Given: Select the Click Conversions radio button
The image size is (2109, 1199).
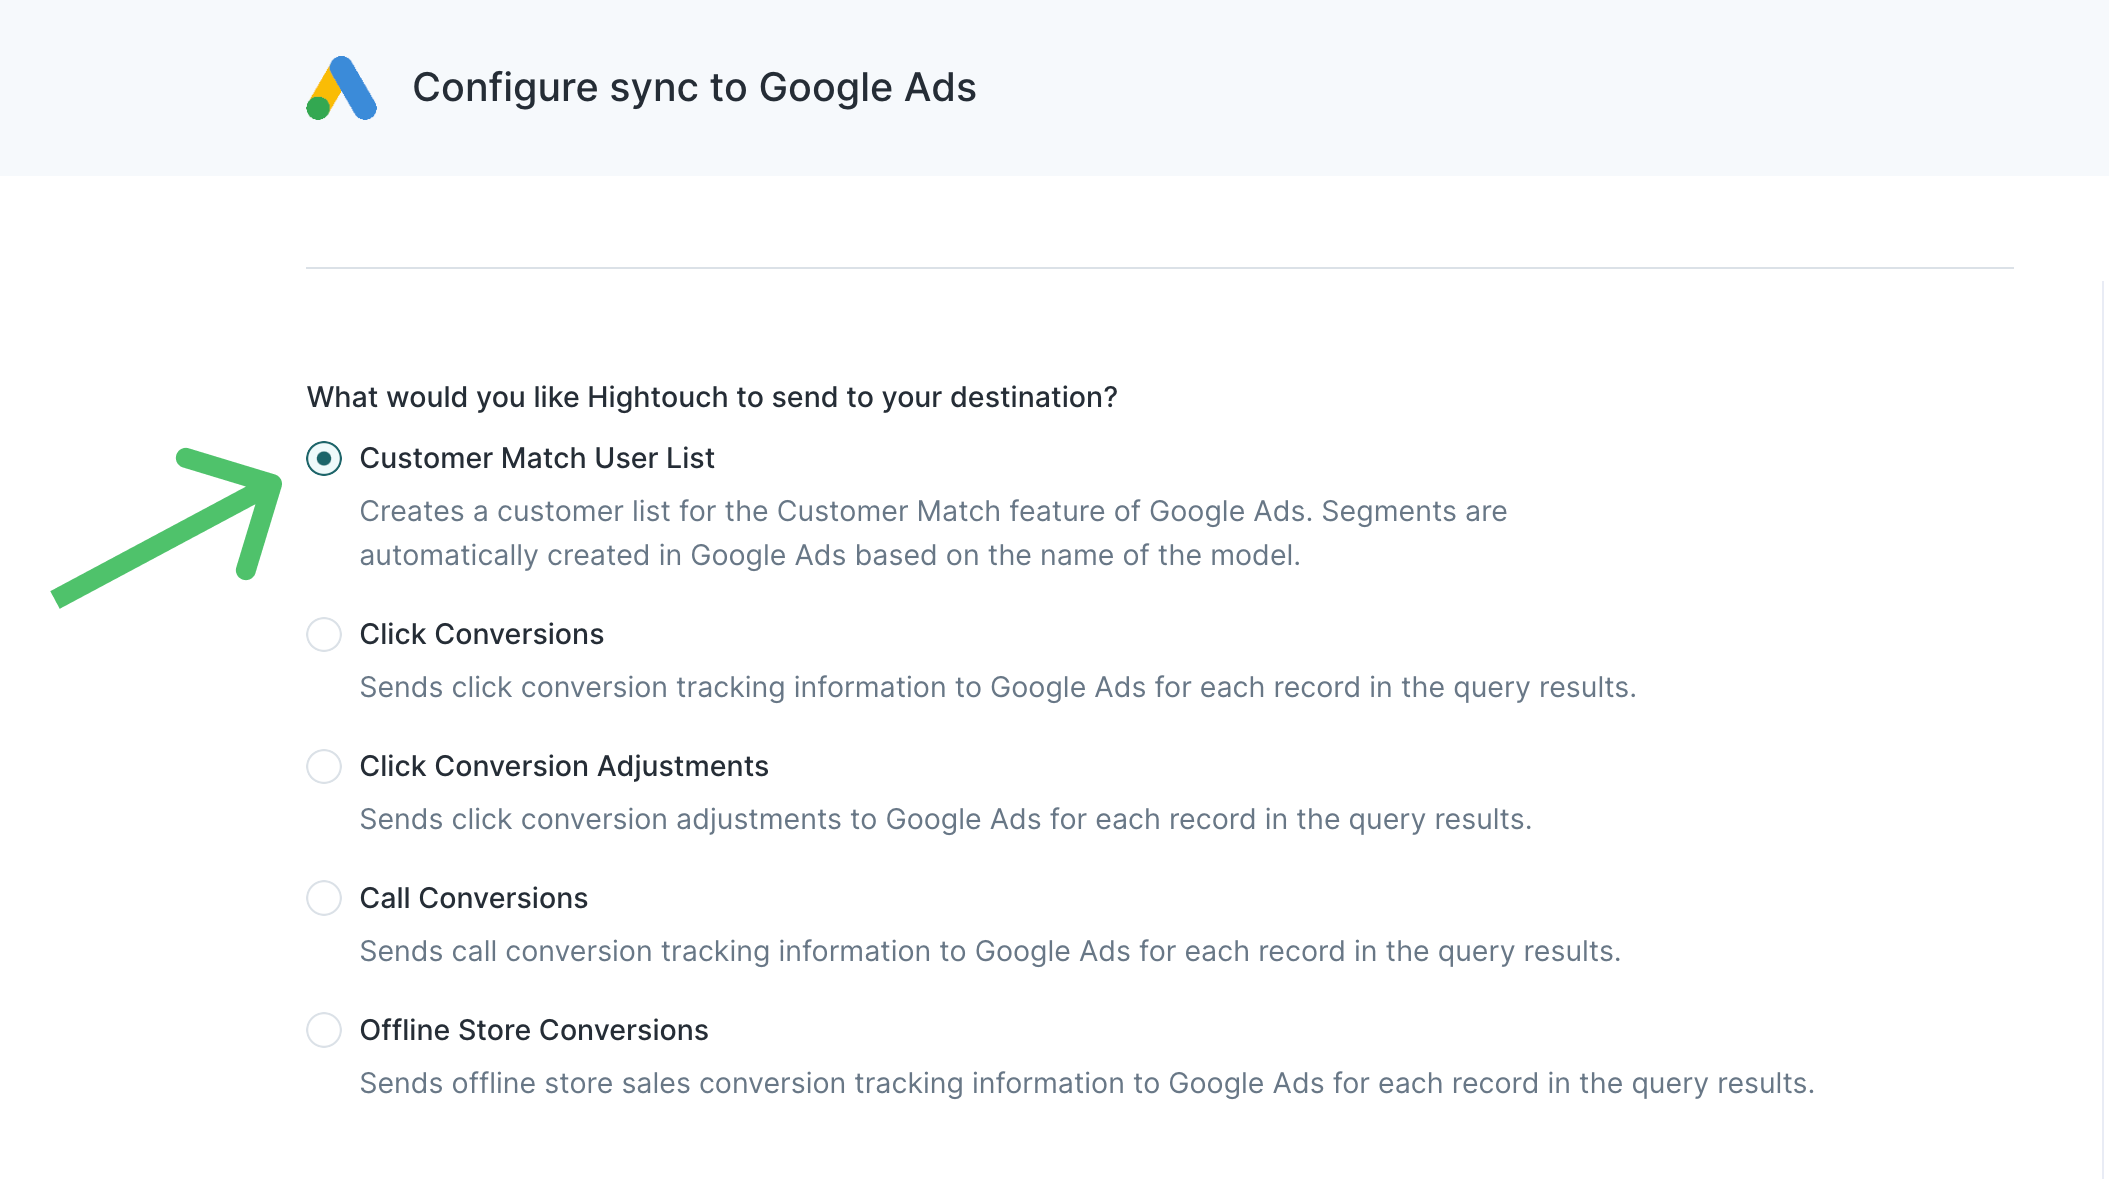Looking at the screenshot, I should (x=324, y=635).
